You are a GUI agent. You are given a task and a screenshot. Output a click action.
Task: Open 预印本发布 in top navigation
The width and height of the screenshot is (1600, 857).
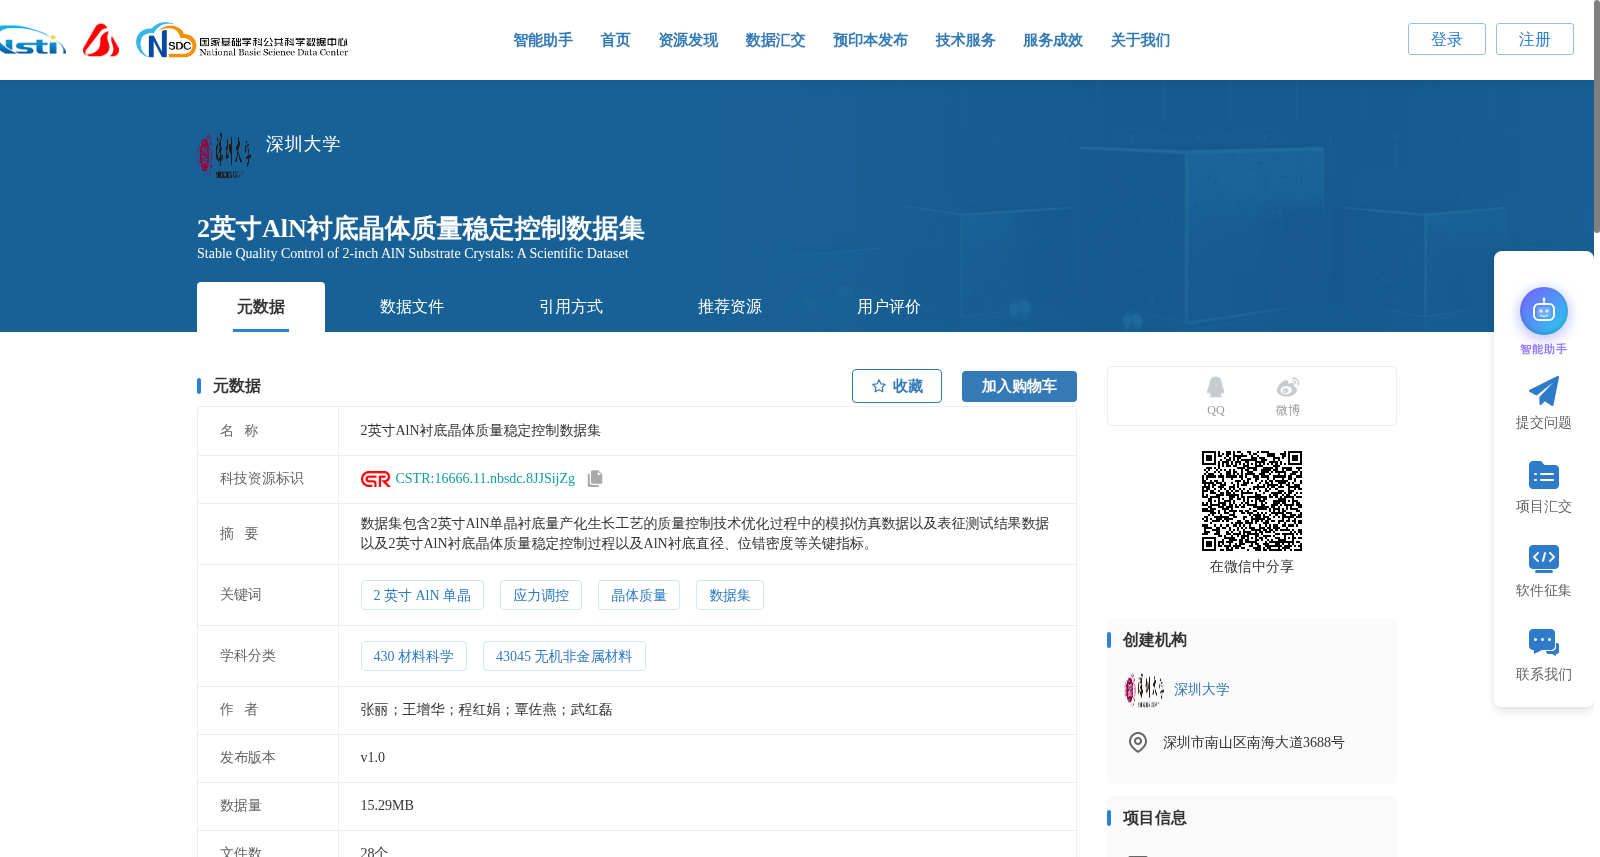870,40
